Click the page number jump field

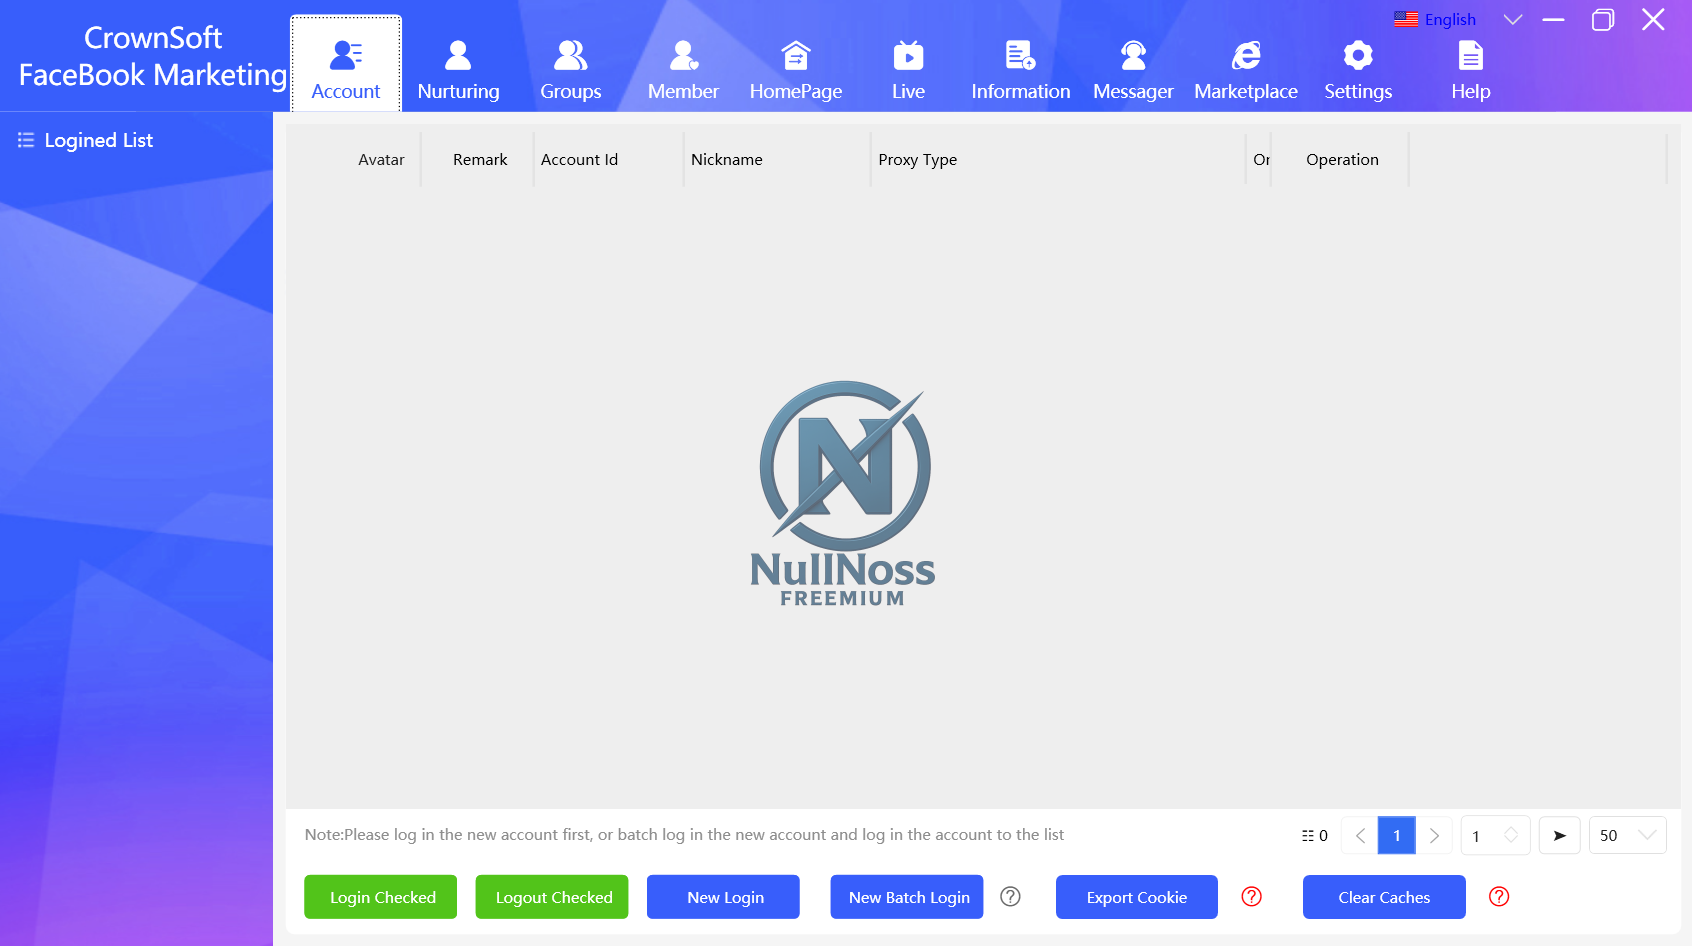point(1484,836)
